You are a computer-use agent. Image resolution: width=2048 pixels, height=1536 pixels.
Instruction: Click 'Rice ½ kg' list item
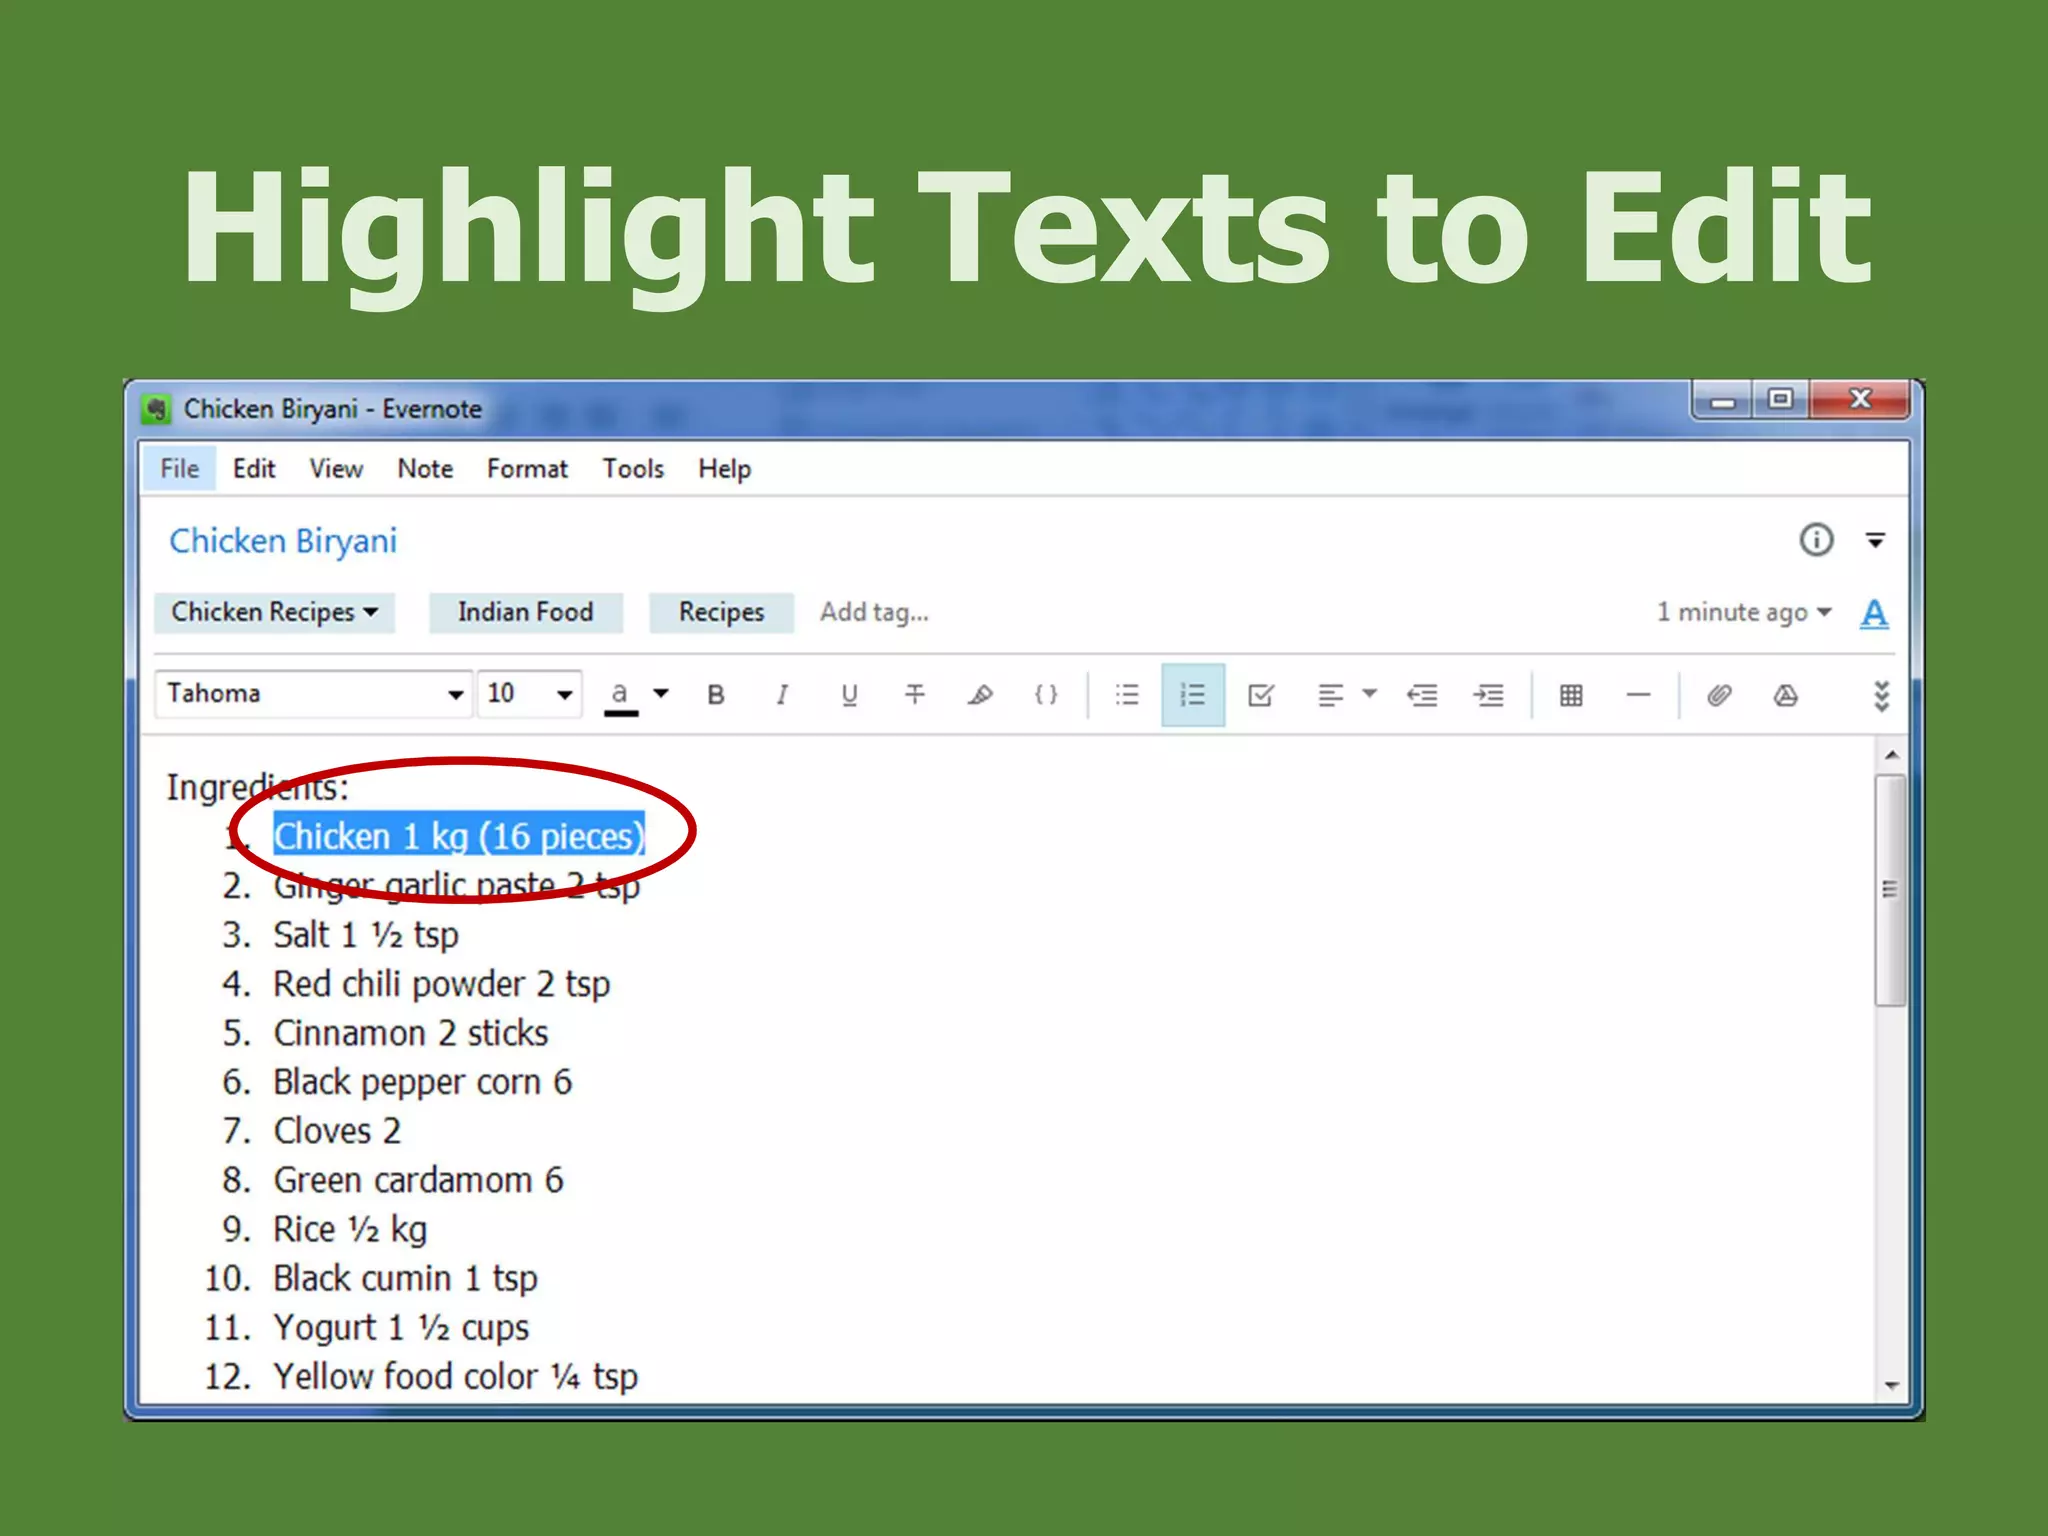coord(350,1229)
